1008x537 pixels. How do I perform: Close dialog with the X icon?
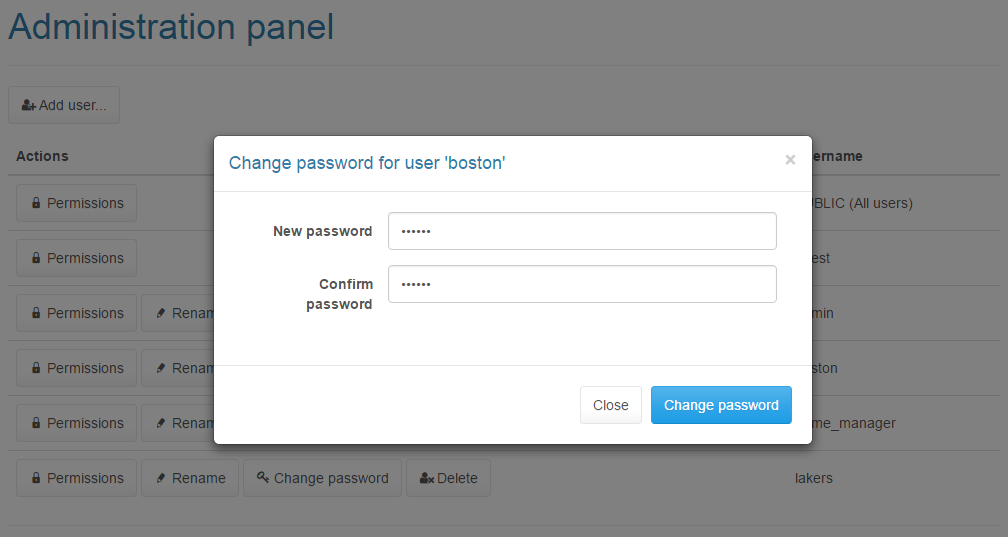click(x=790, y=160)
